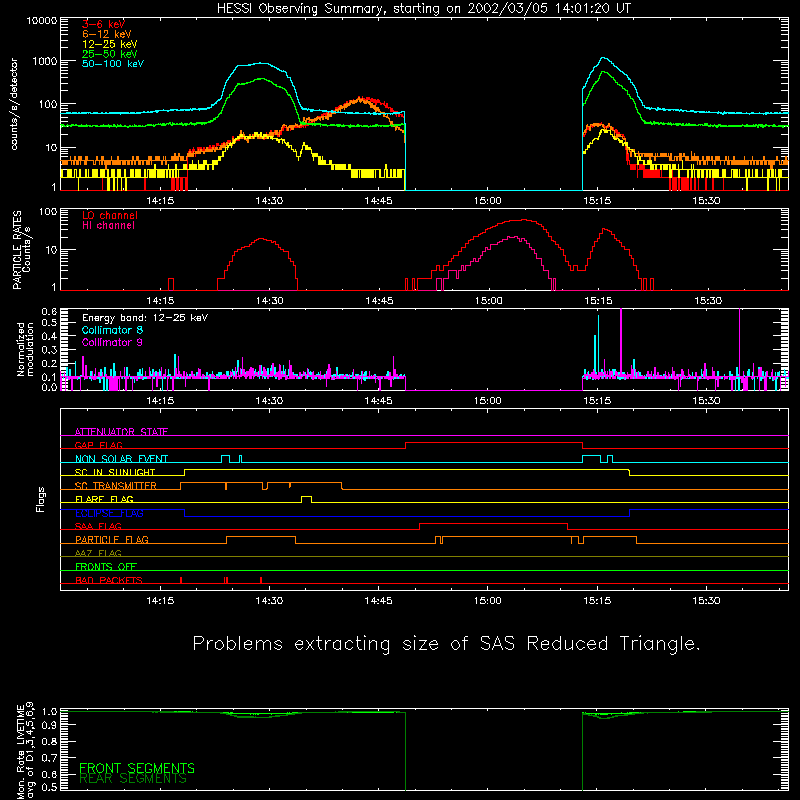Screen dimensions: 800x800
Task: Click the GAP FLAG label
Action: tap(98, 445)
